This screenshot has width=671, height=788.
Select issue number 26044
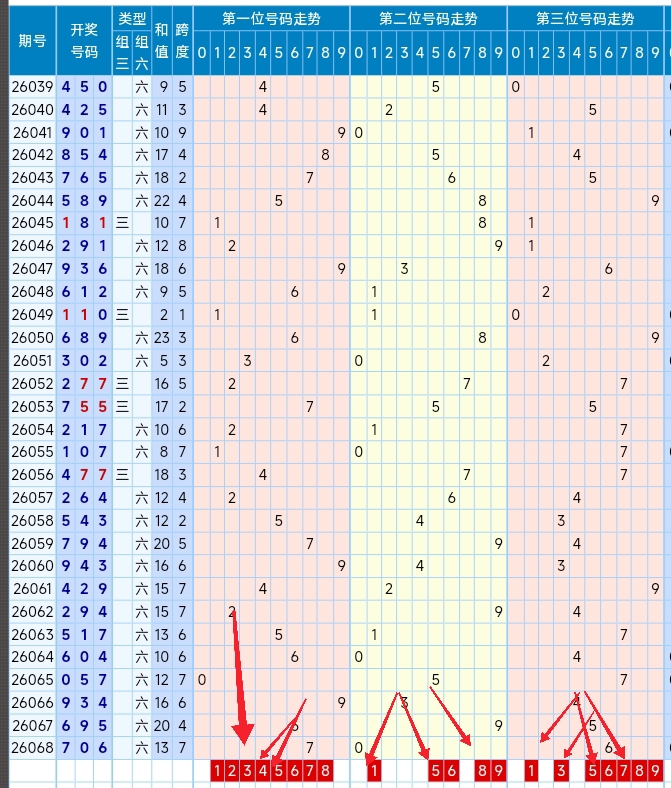click(x=33, y=201)
